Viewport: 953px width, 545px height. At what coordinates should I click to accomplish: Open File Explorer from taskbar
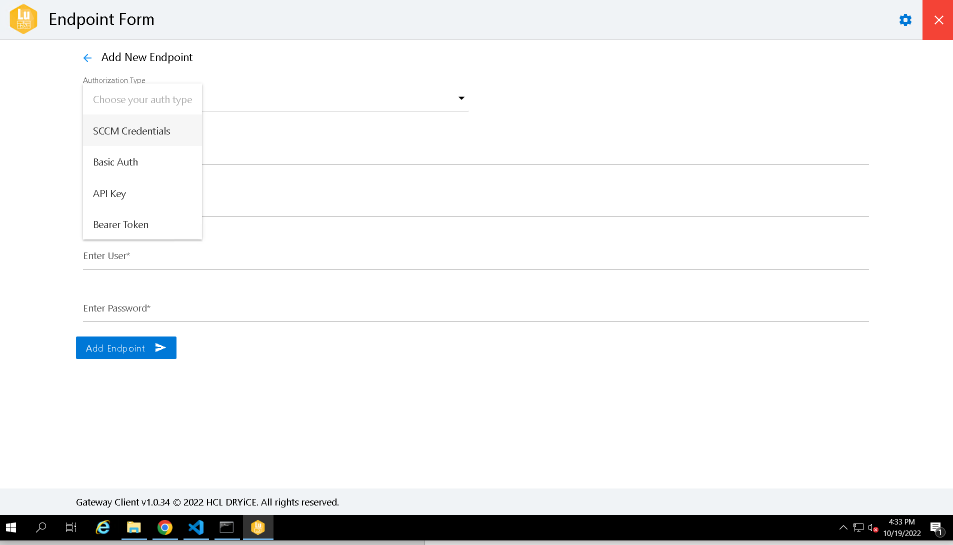134,527
